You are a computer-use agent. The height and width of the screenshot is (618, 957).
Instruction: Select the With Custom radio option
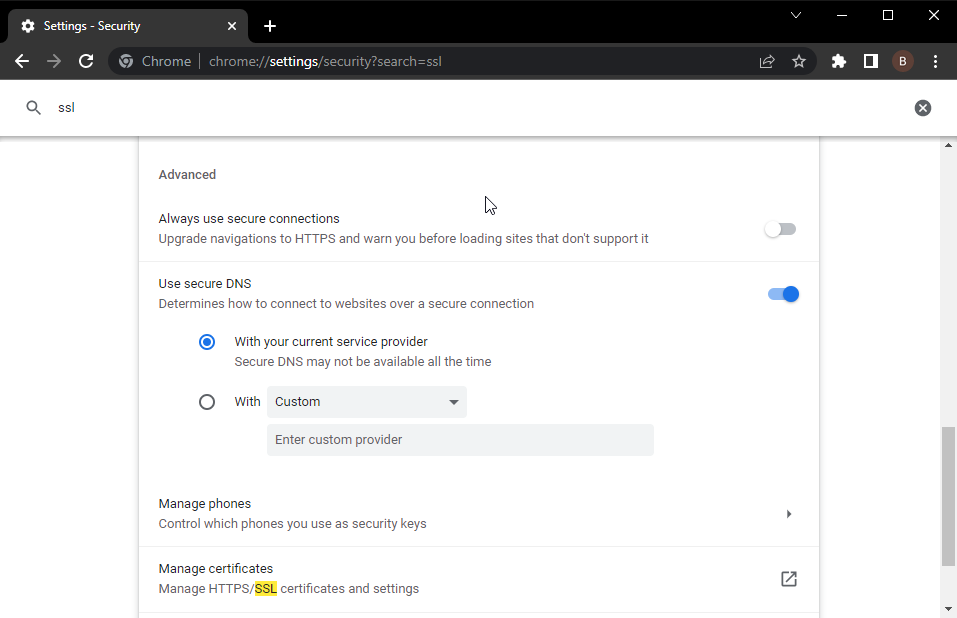point(207,402)
